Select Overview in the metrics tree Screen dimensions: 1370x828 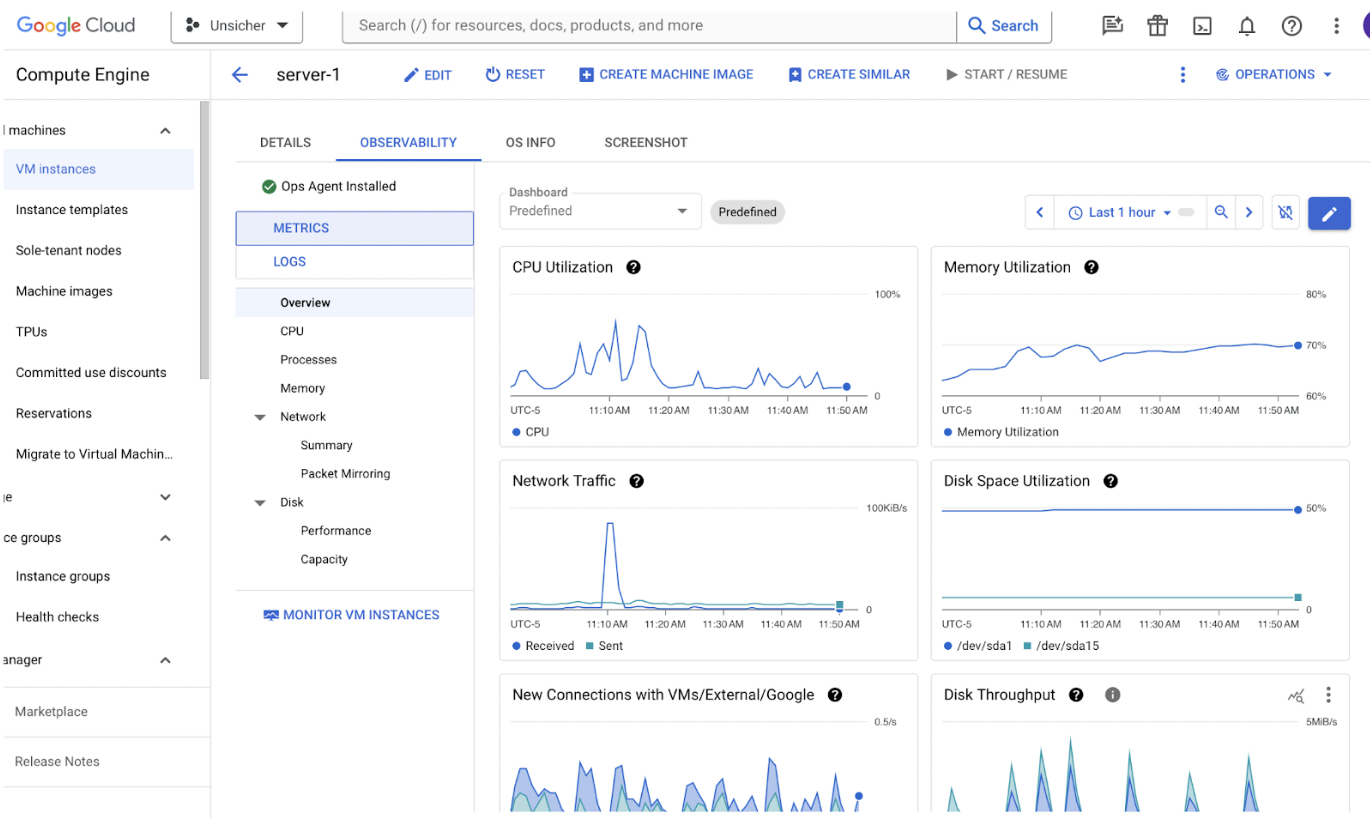coord(355,302)
